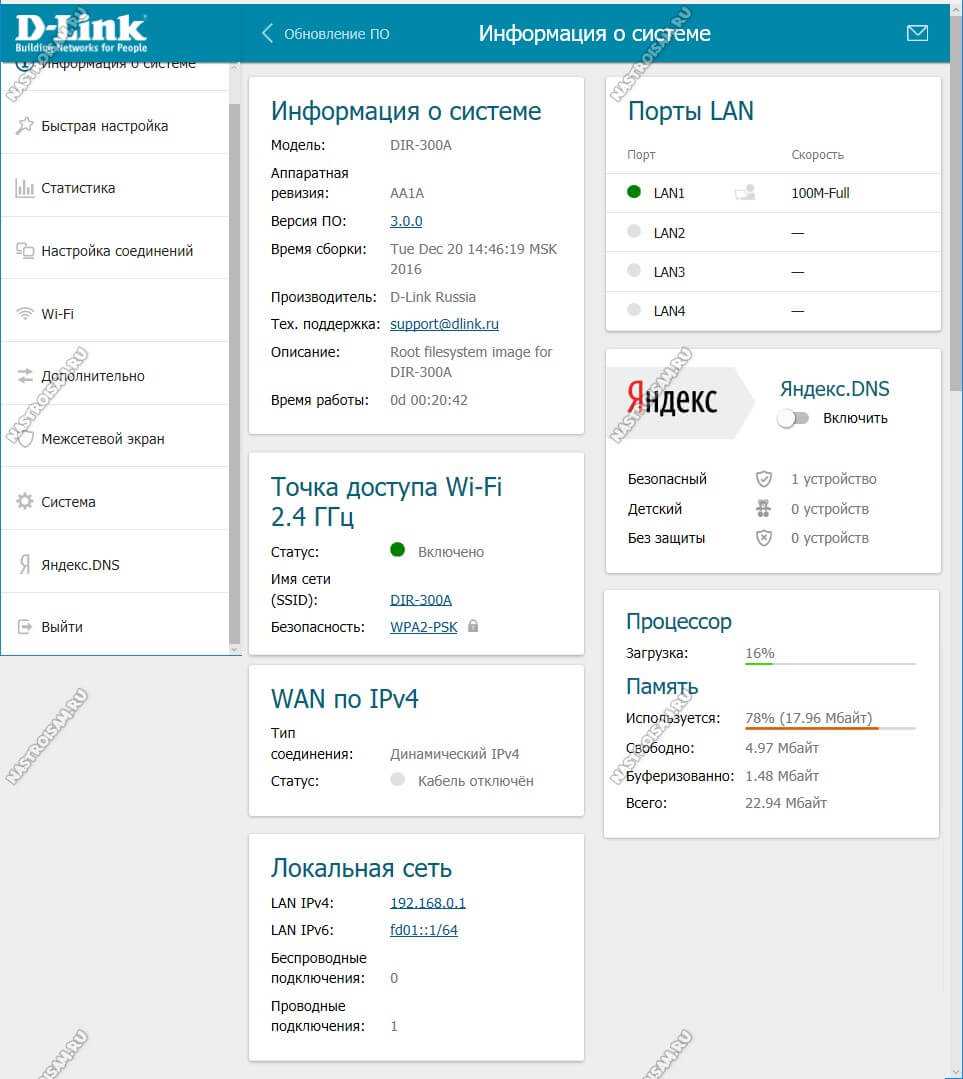Enable the Яндекс.DNS toggle switch

pyautogui.click(x=793, y=418)
